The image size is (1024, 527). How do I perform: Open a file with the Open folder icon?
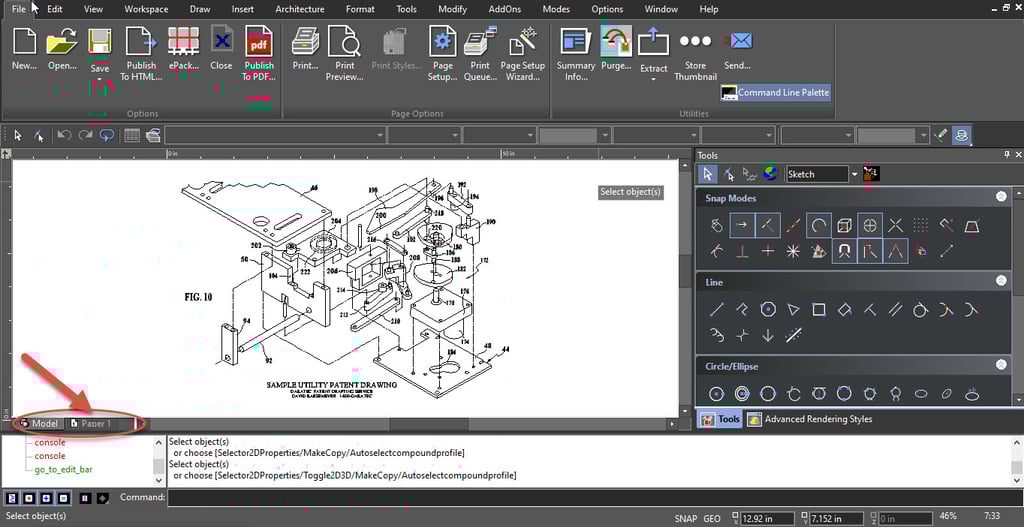62,42
